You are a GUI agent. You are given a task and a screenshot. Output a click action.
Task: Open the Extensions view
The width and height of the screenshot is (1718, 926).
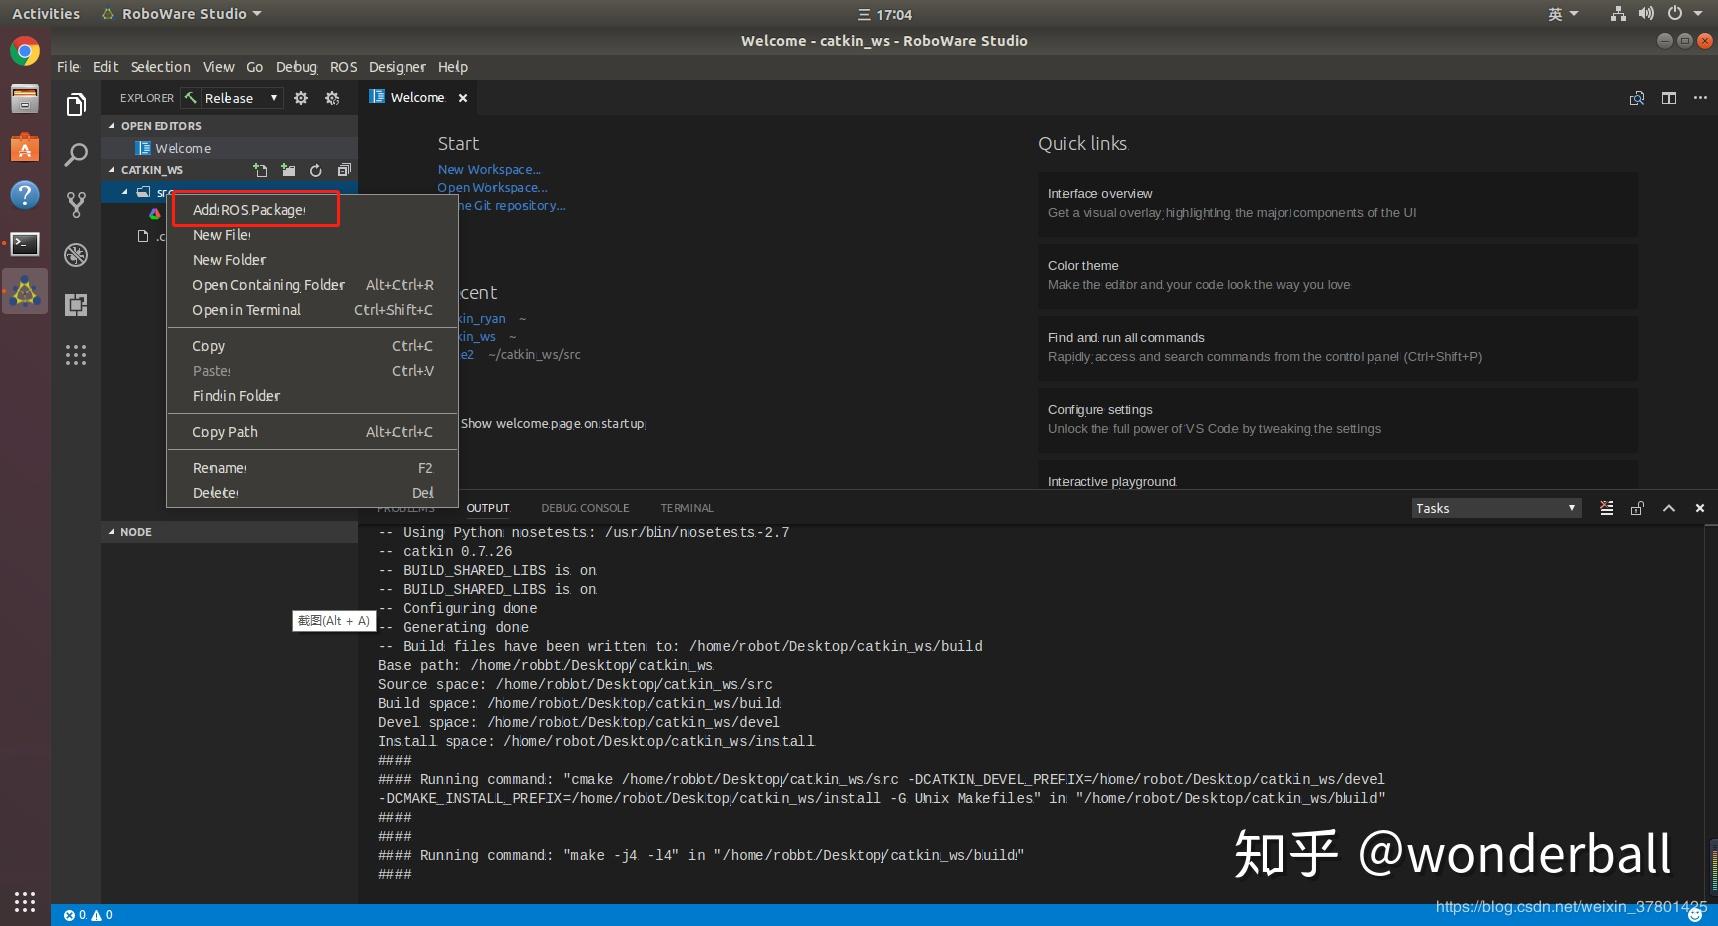(x=76, y=305)
